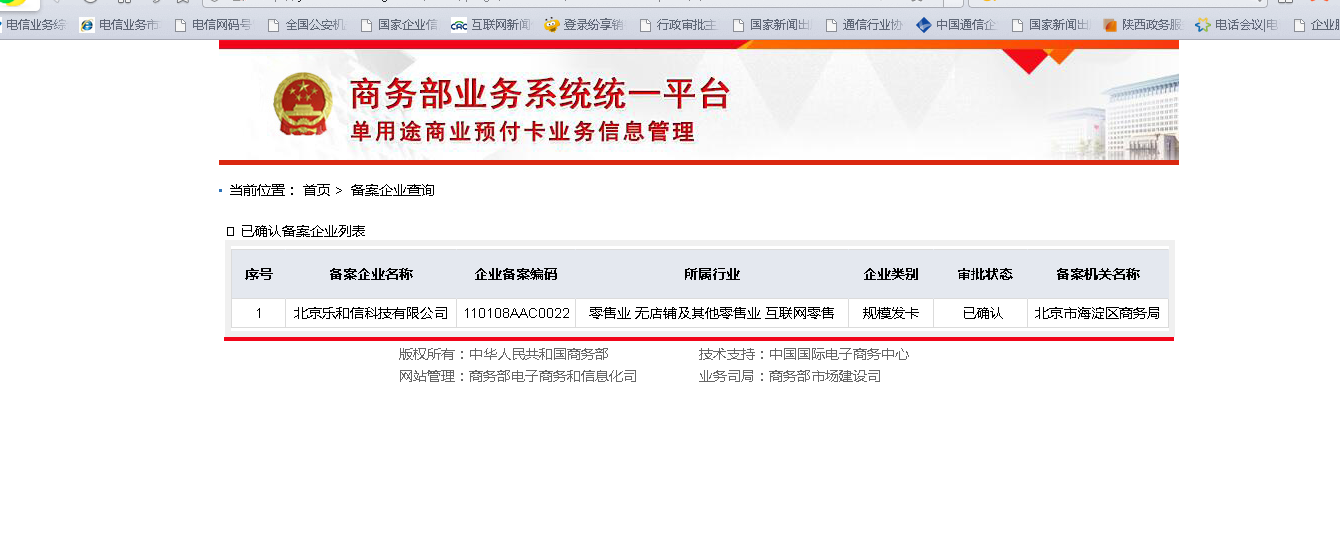Screen dimensions: 1340x557
Task: Click the 序号 column header
Action: pyautogui.click(x=259, y=274)
